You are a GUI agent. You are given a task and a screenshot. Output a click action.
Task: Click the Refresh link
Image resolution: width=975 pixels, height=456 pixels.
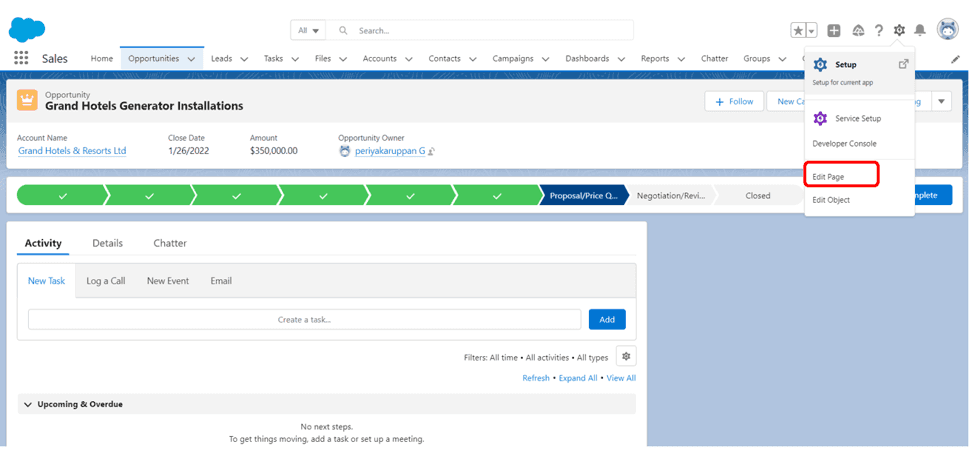[536, 378]
